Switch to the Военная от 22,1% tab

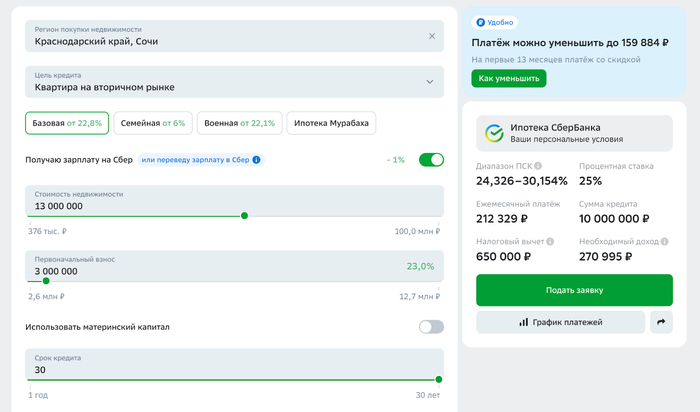[x=238, y=123]
